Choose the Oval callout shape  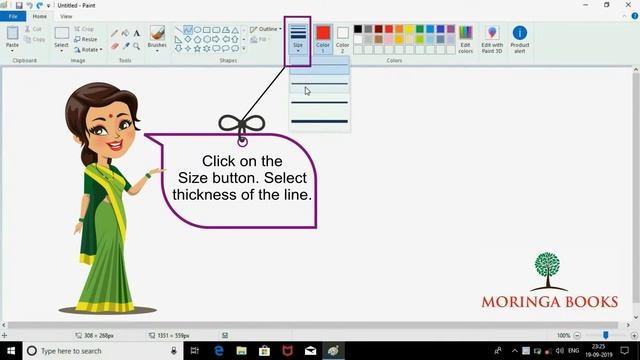point(225,49)
